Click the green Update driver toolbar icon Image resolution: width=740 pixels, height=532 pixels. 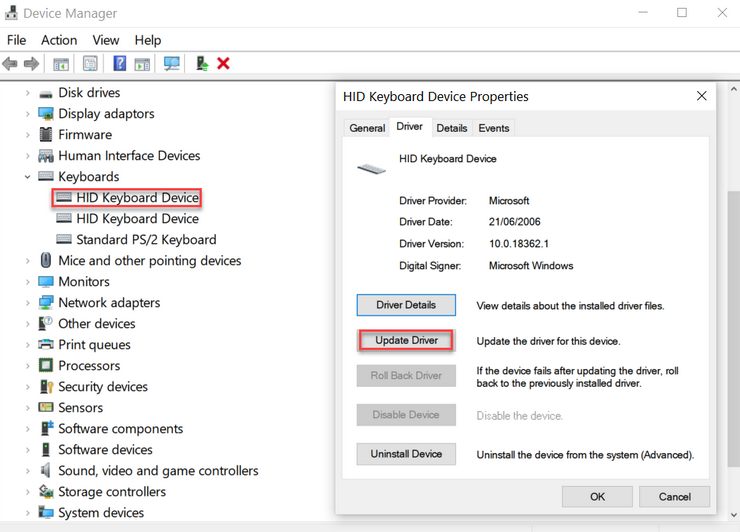[202, 63]
